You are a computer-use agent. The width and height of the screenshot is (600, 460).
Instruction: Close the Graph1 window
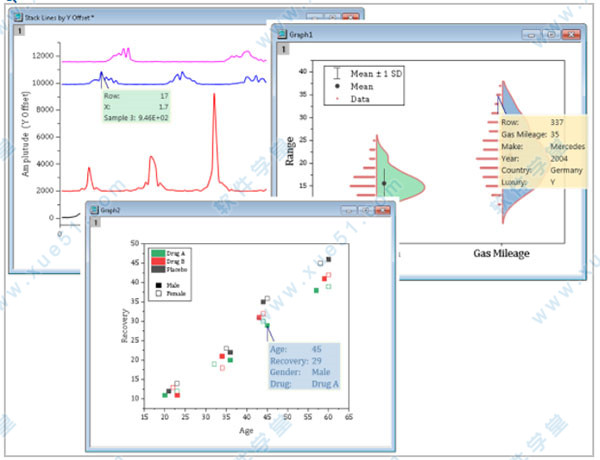pos(571,35)
